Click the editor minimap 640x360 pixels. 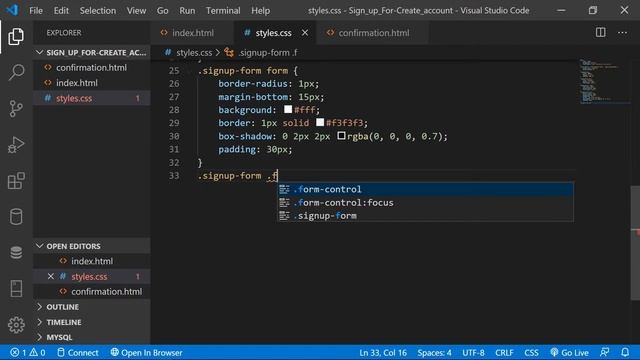tap(604, 82)
